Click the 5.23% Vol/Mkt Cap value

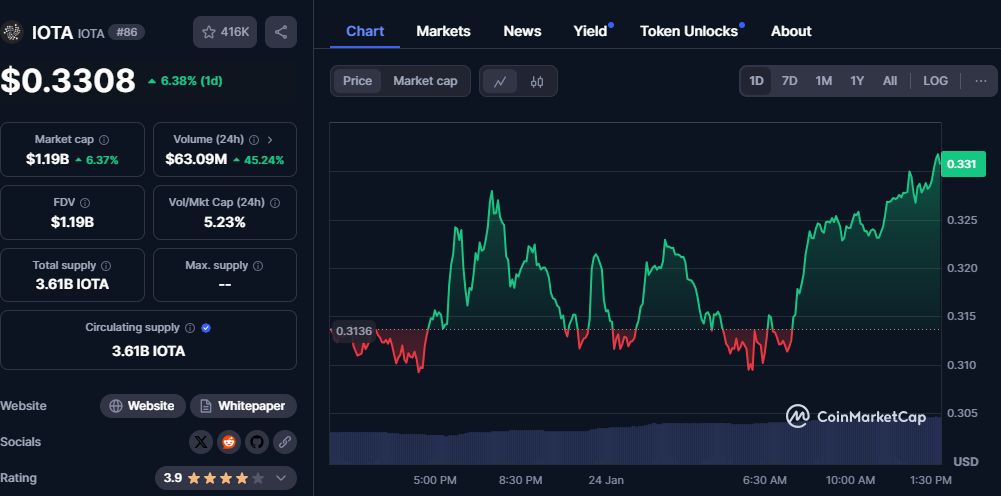coord(225,222)
